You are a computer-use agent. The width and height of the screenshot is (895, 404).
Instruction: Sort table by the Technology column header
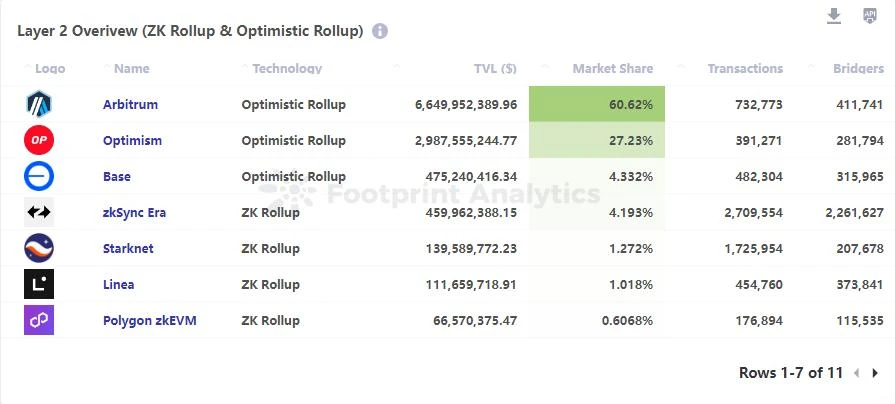[x=287, y=69]
